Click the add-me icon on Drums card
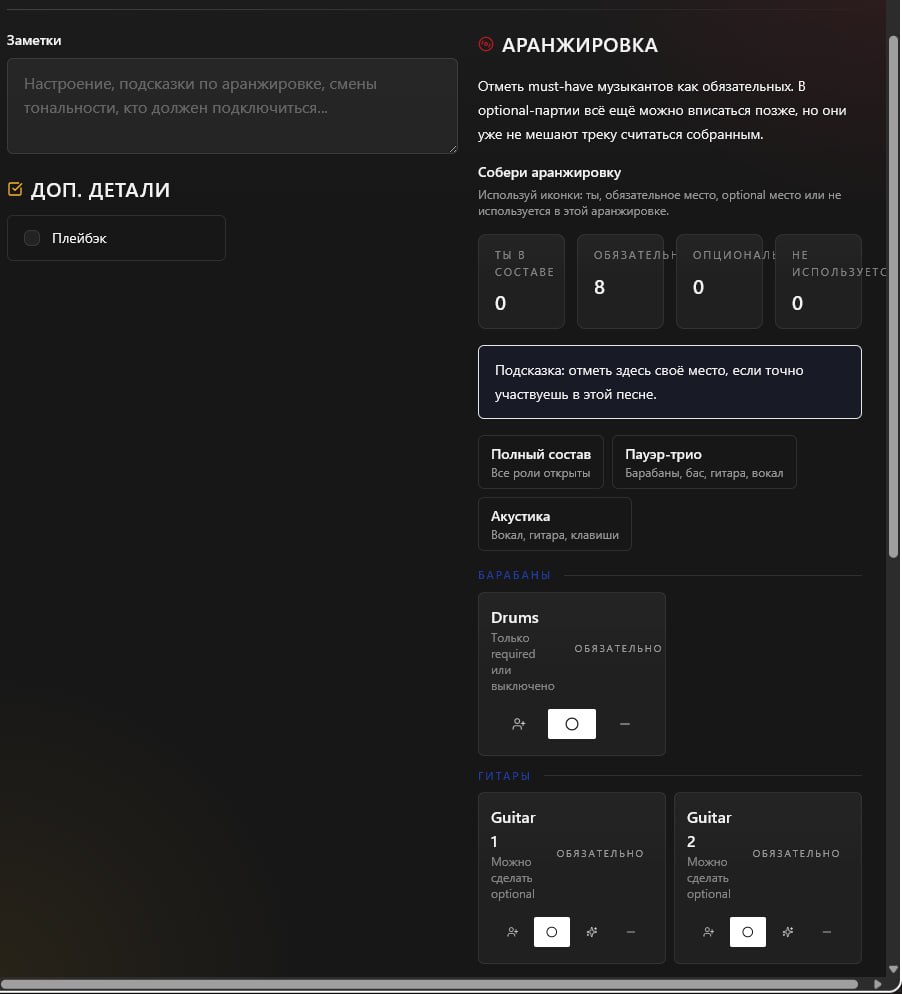Viewport: 902px width, 994px height. 518,724
